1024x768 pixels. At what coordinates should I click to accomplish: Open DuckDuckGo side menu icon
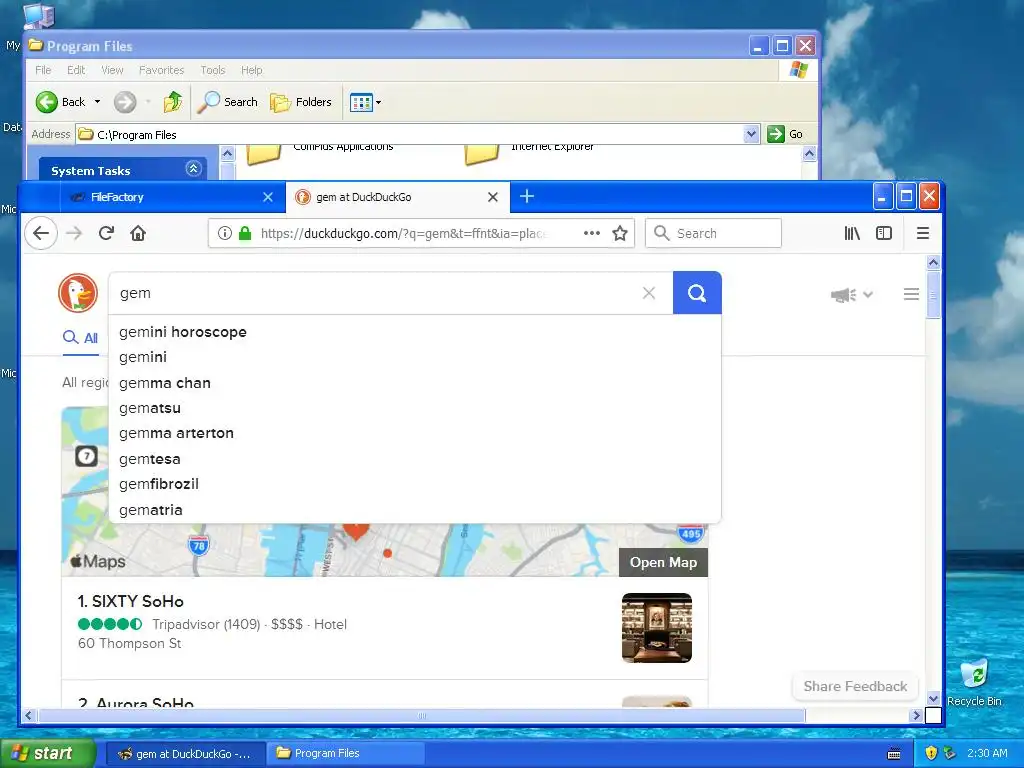(x=911, y=295)
